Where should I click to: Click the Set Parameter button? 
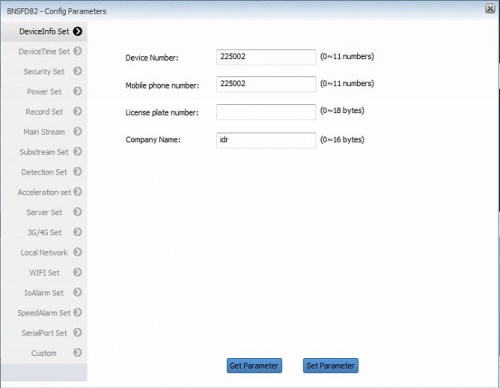coord(331,366)
